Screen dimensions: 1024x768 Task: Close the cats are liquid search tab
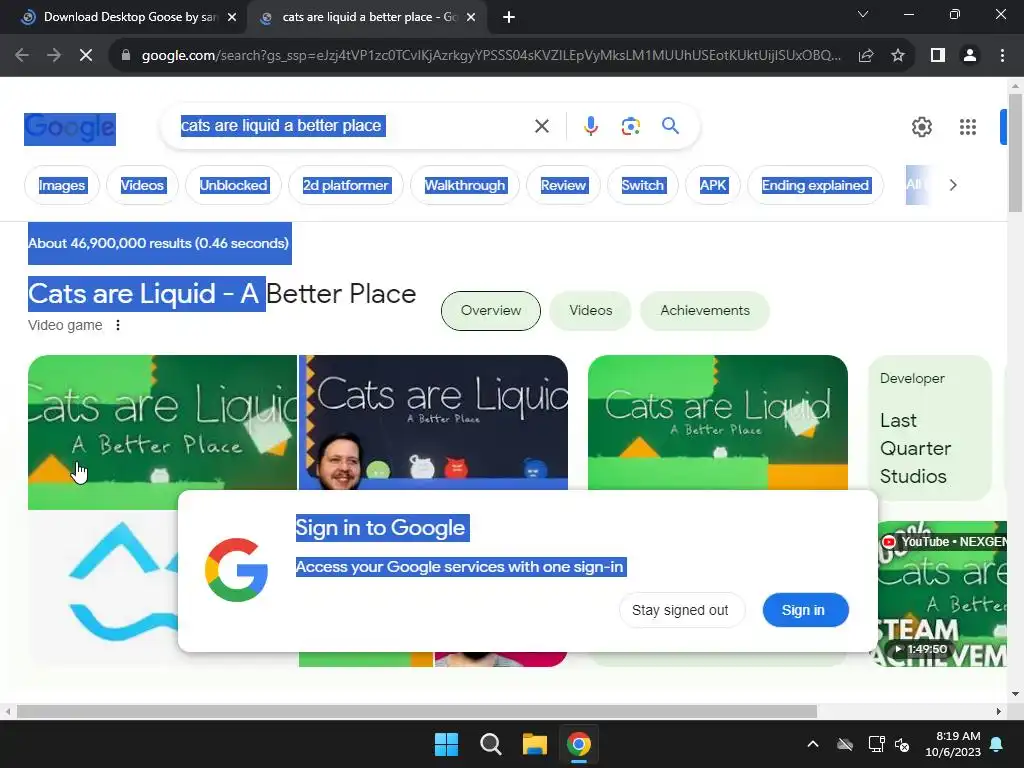(471, 17)
